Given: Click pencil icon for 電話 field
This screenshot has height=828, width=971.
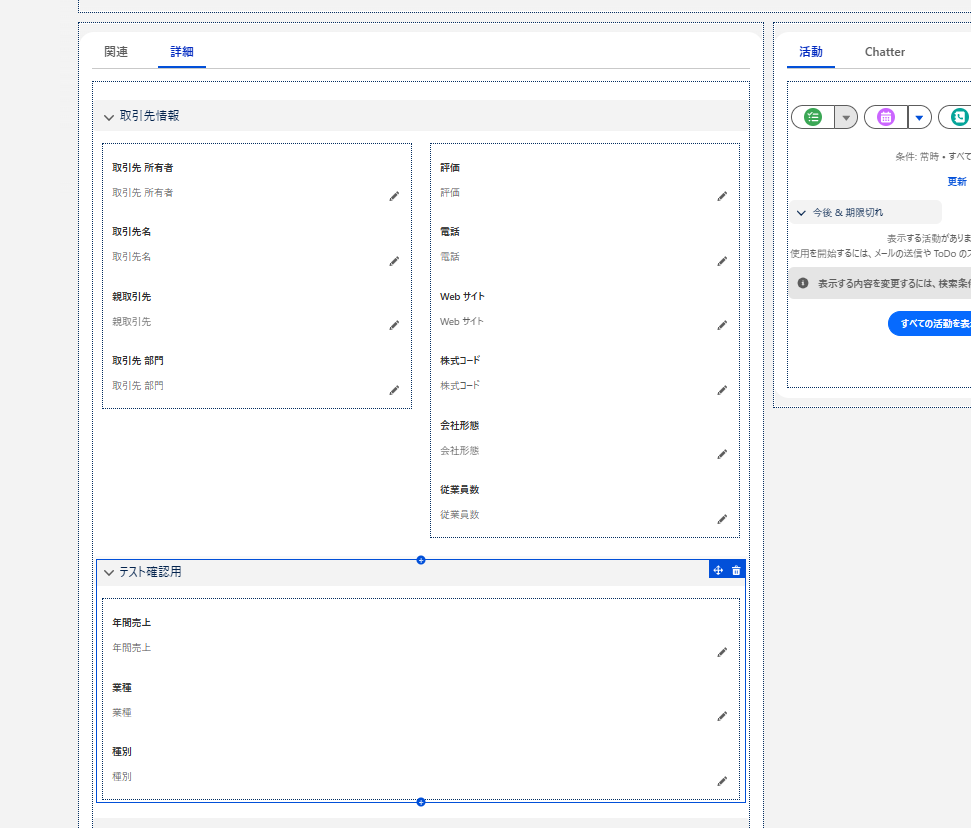Looking at the screenshot, I should pos(722,261).
